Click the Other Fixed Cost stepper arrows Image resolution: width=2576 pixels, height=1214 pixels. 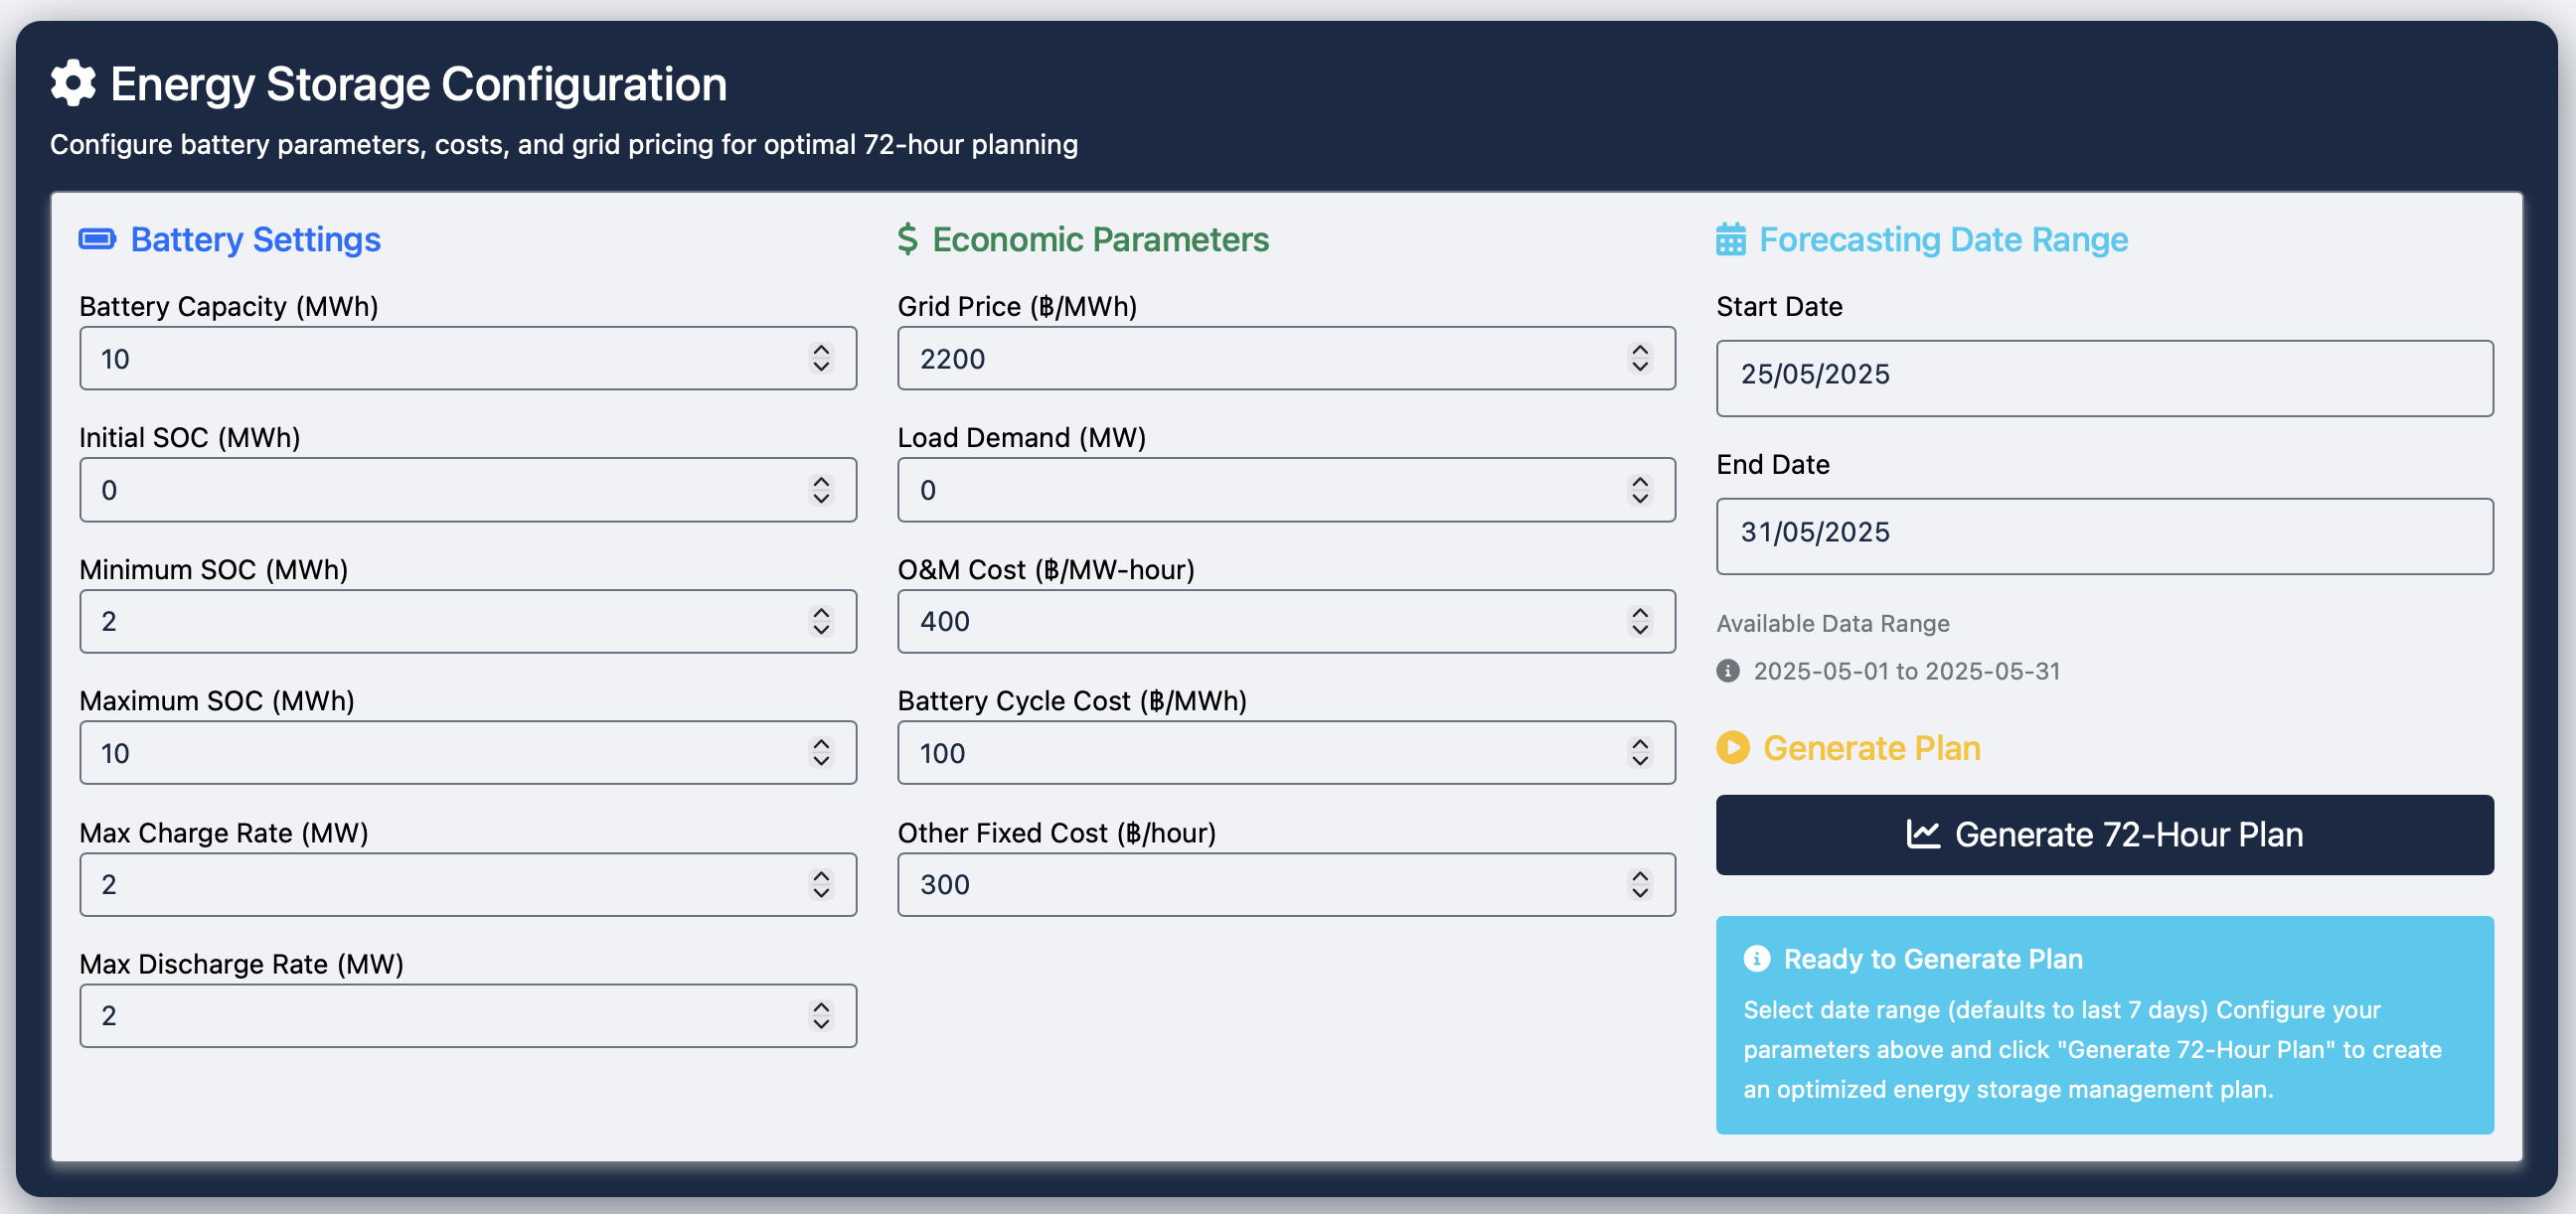[1640, 884]
